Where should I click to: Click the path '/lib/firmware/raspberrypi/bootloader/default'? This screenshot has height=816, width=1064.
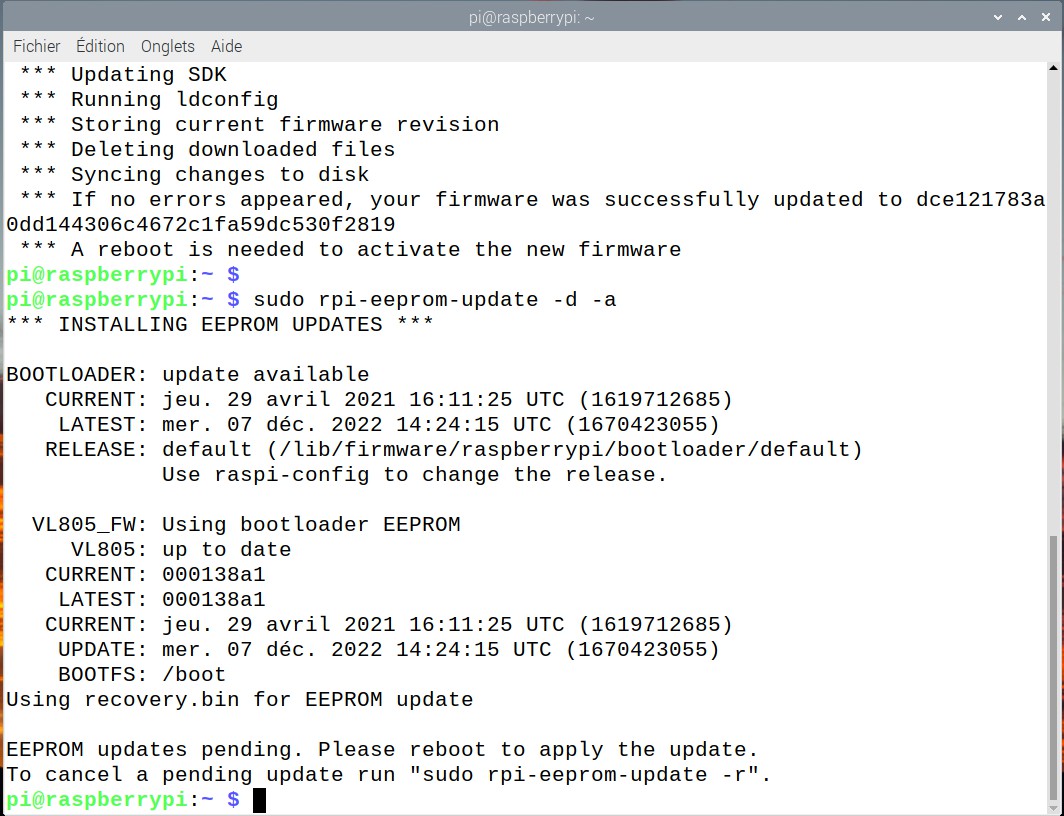(564, 450)
